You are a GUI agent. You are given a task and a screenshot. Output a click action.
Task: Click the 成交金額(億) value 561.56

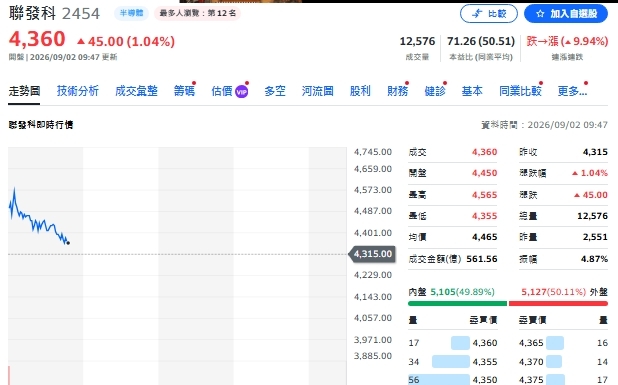click(x=482, y=259)
